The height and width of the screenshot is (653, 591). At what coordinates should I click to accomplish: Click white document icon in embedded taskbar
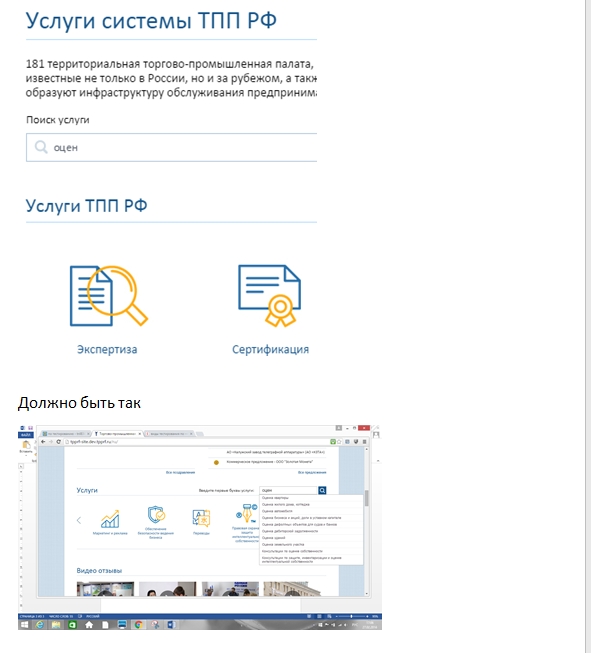coord(105,625)
